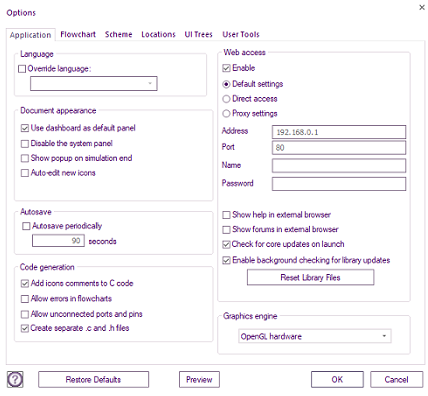Focus the proxy Name field
This screenshot has width=428, height=396.
339,166
